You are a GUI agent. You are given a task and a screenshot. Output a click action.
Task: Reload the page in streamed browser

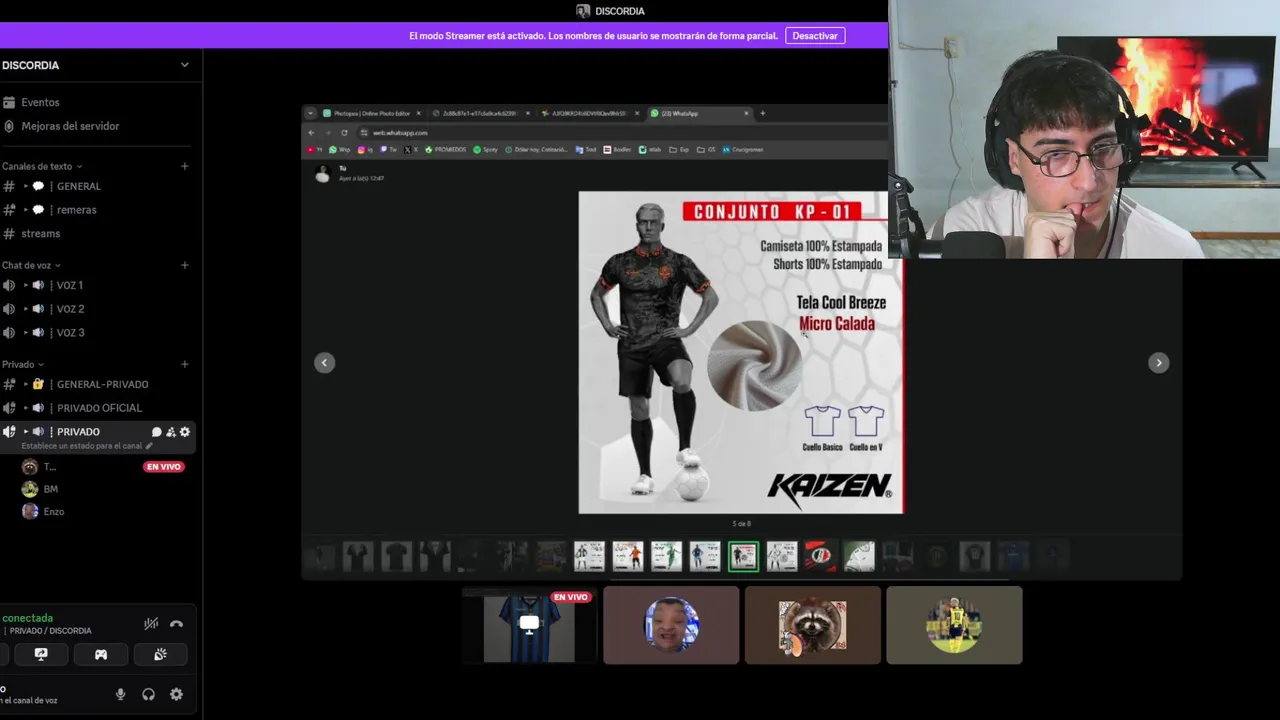point(344,132)
